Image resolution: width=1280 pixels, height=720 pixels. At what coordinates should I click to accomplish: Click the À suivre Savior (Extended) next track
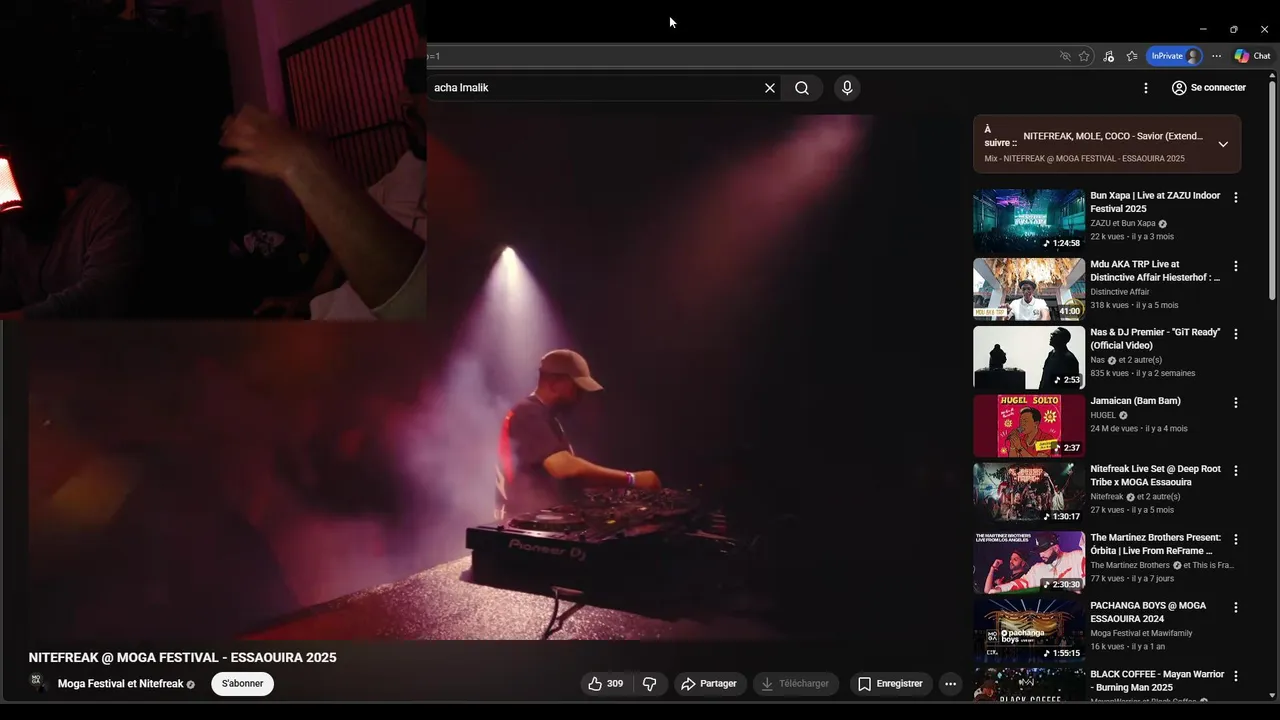pos(1107,144)
